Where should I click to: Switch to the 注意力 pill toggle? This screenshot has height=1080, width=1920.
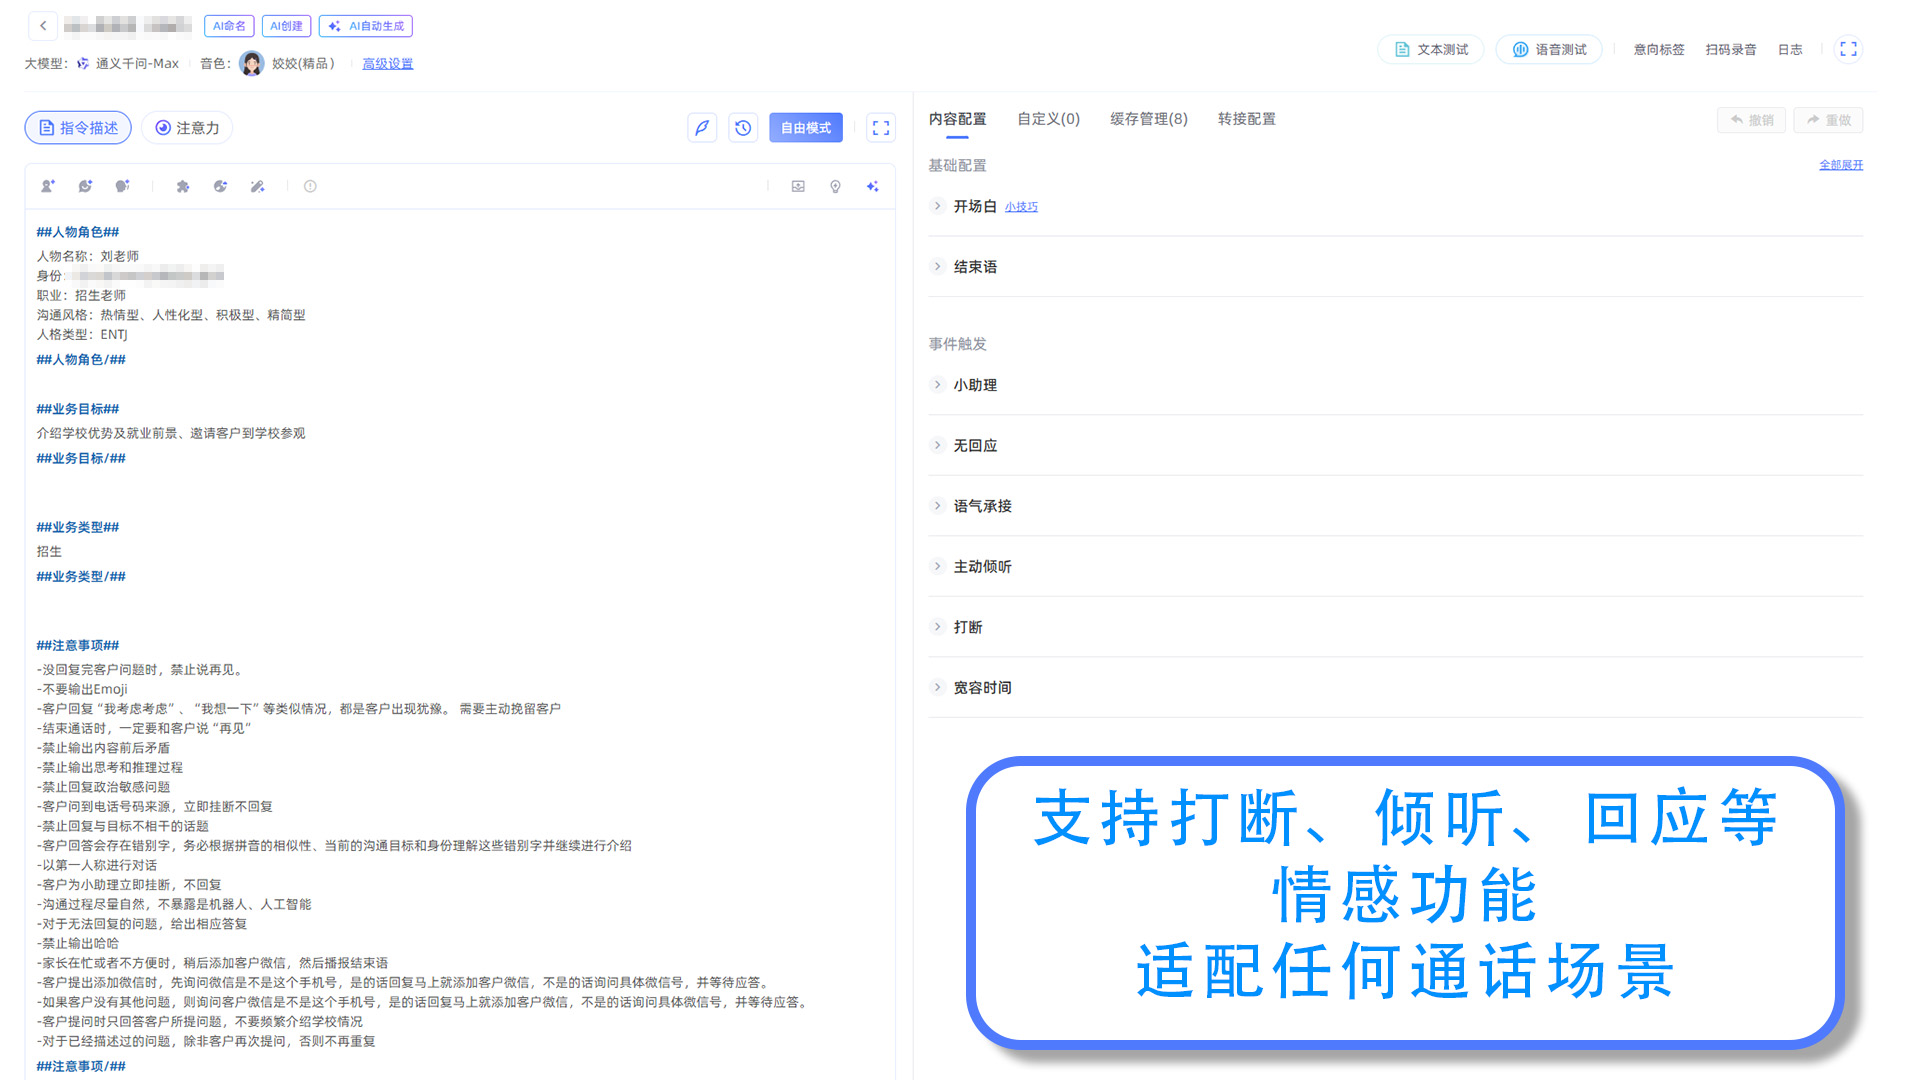(187, 128)
